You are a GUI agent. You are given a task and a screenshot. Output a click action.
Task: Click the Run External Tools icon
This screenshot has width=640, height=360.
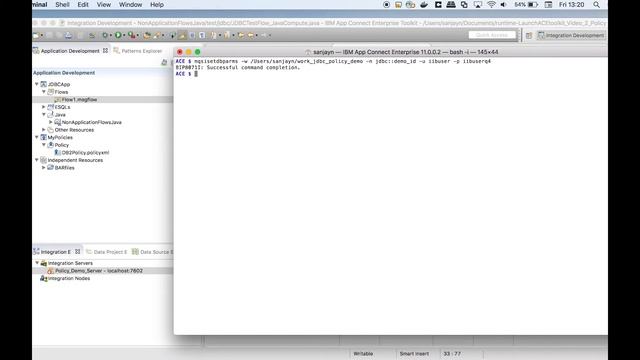tap(131, 36)
